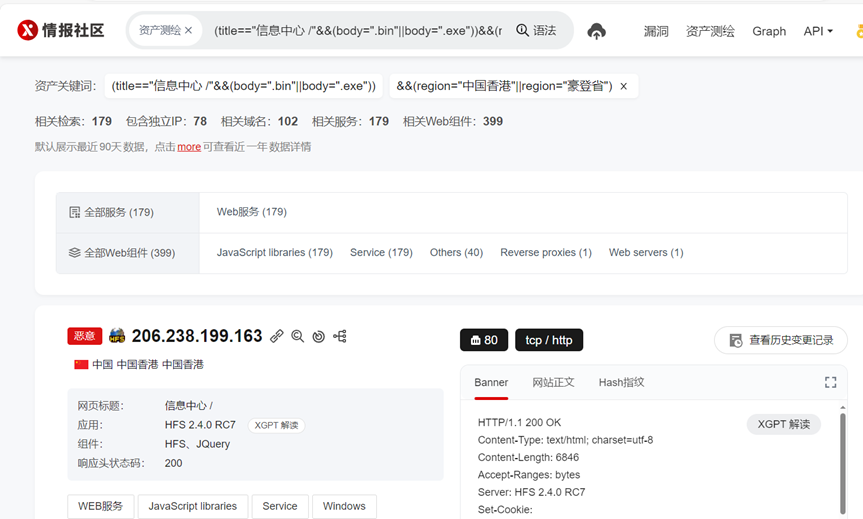Click the WEB服务 tag
Viewport: 863px width, 519px height.
click(x=101, y=506)
